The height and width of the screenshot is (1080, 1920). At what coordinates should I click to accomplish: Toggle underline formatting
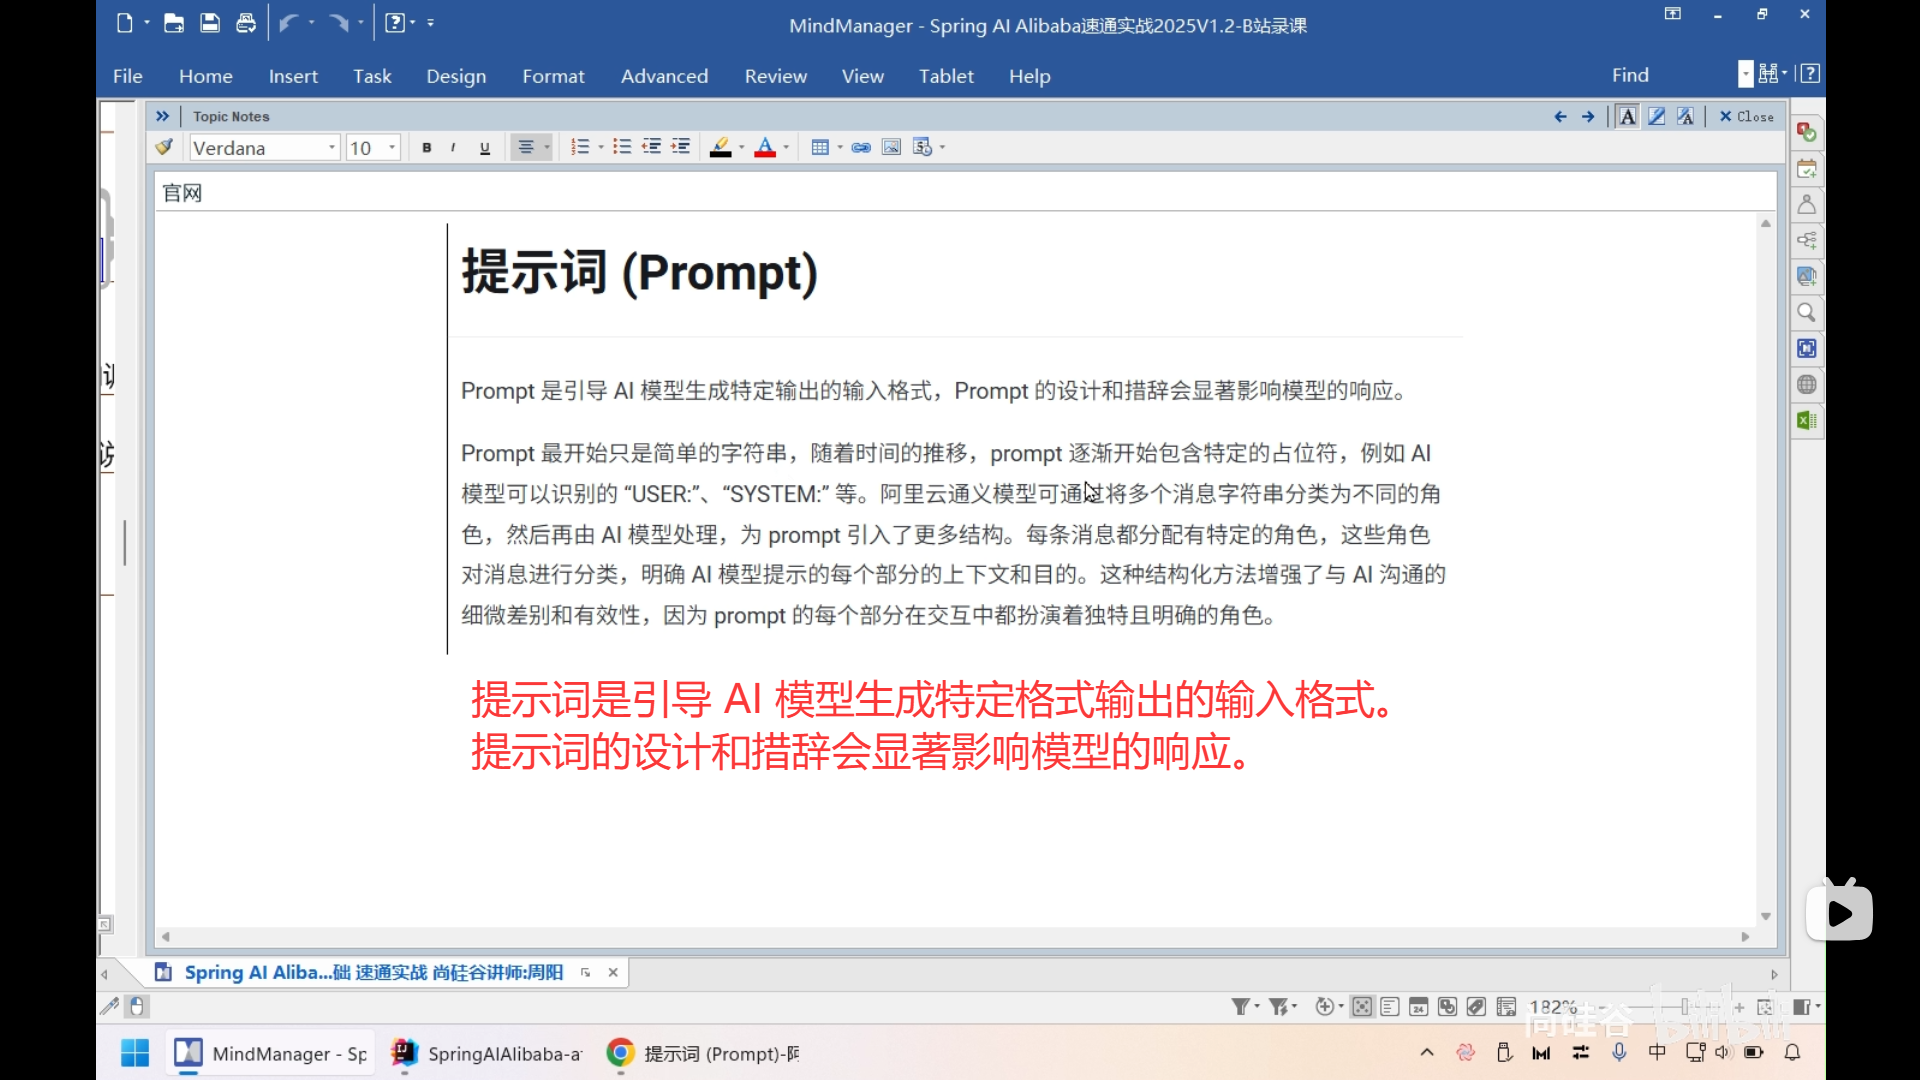(484, 147)
